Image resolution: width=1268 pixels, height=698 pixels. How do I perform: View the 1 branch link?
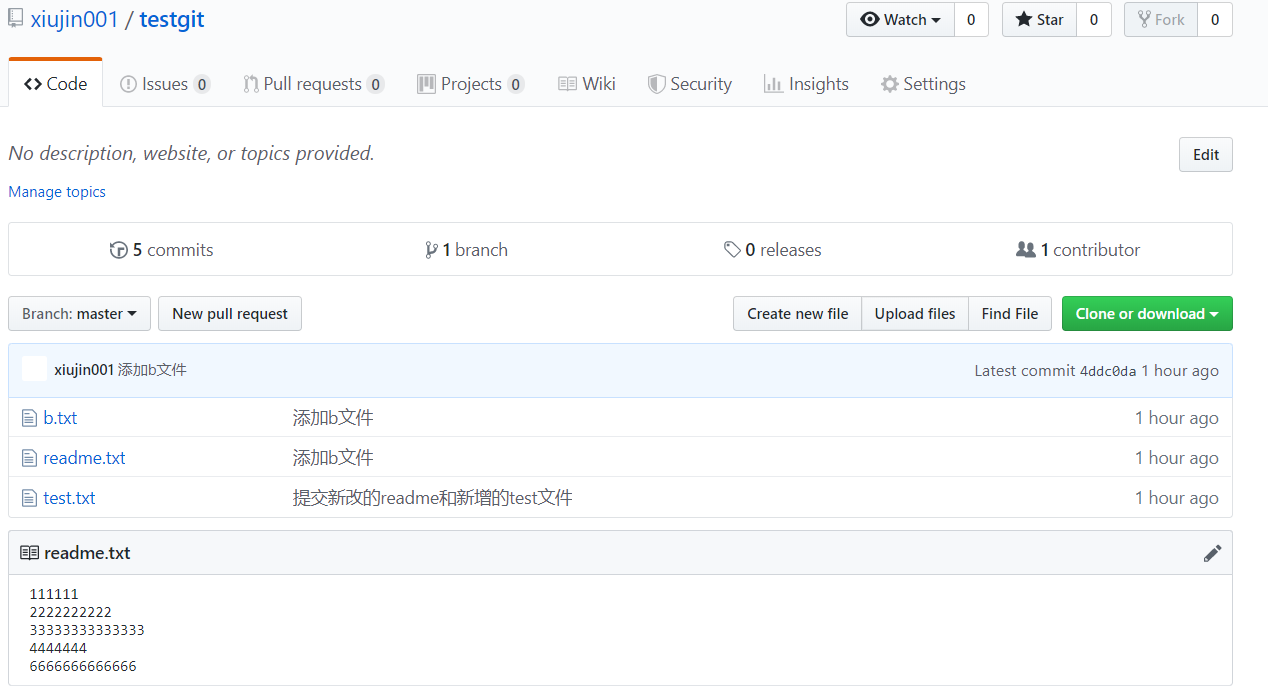click(x=466, y=250)
